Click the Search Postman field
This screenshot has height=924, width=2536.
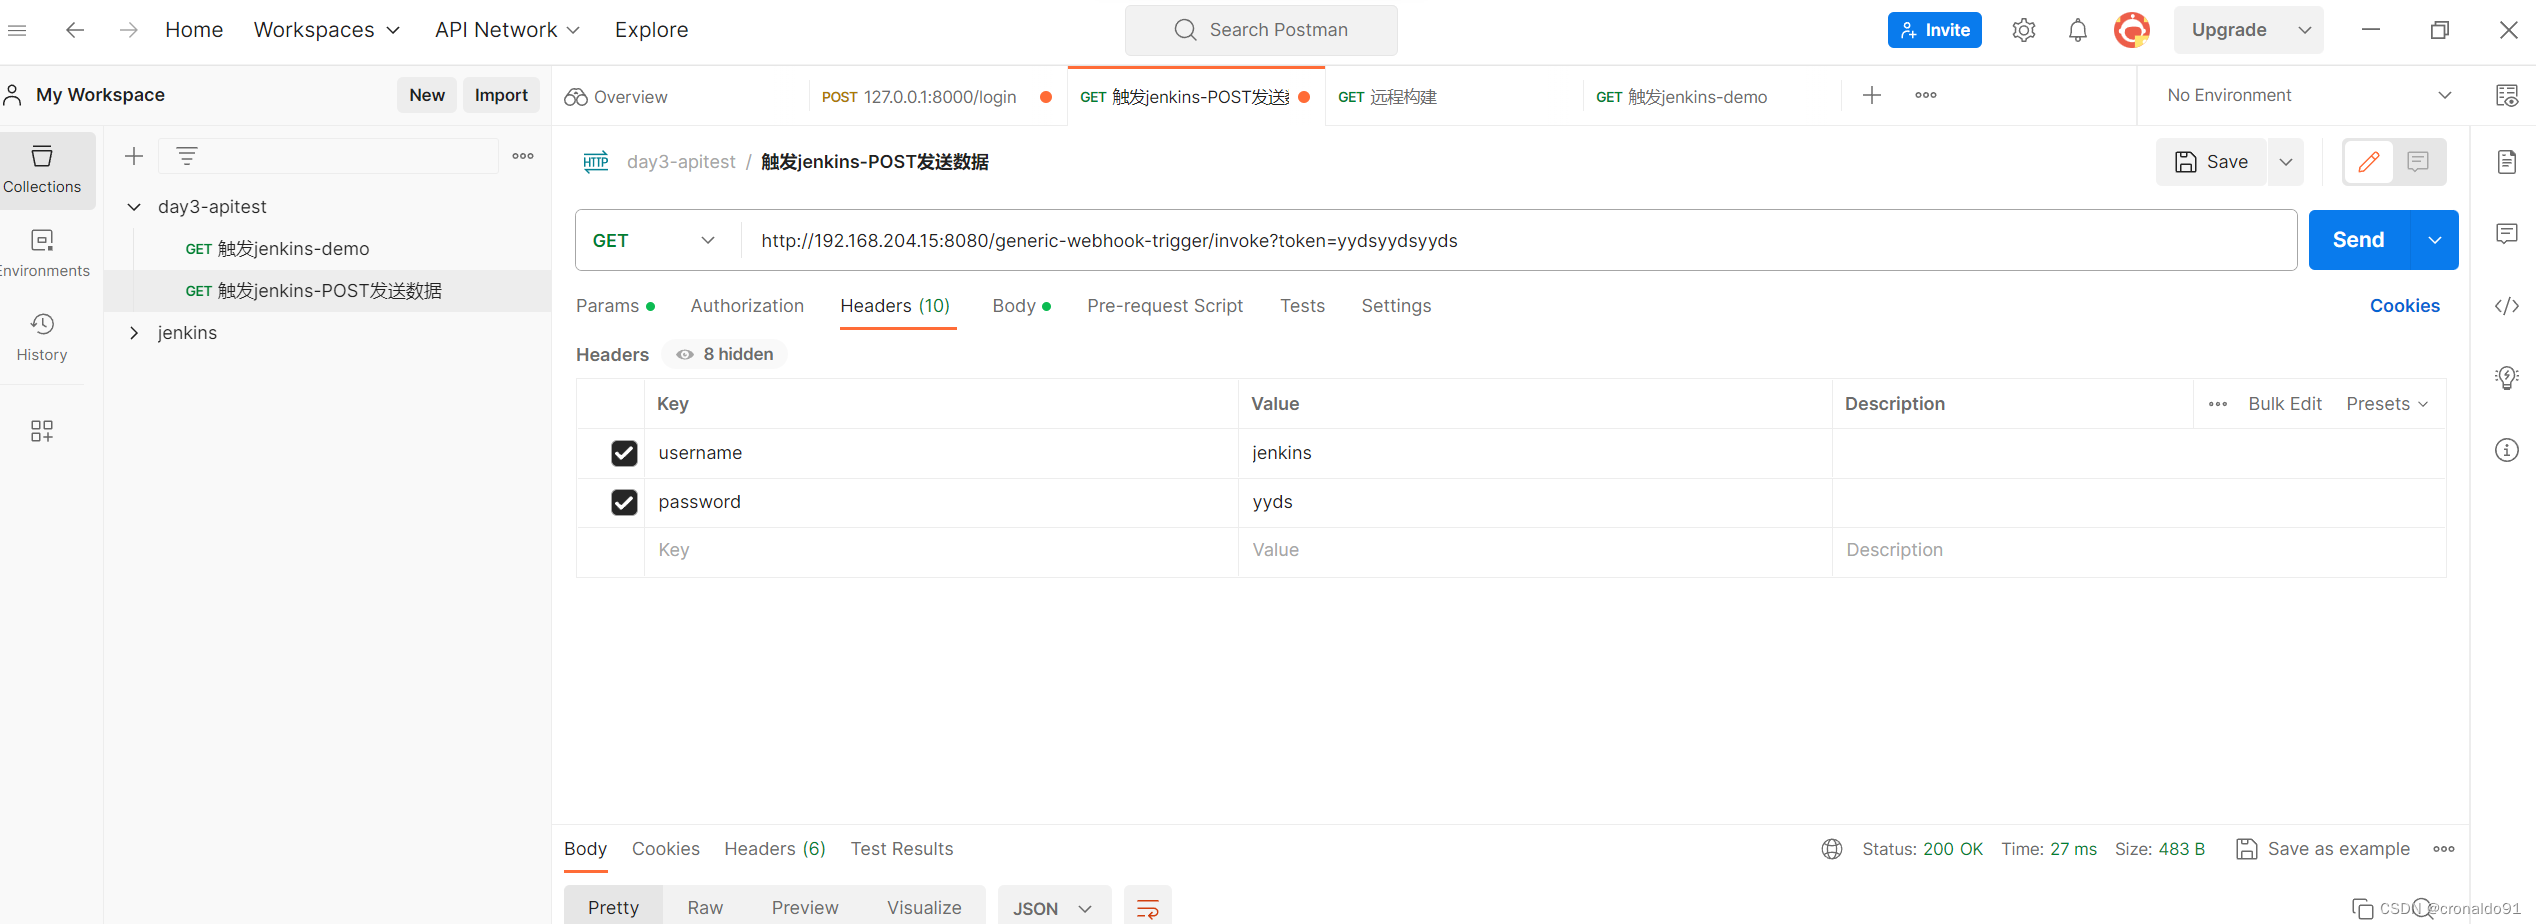1261,30
